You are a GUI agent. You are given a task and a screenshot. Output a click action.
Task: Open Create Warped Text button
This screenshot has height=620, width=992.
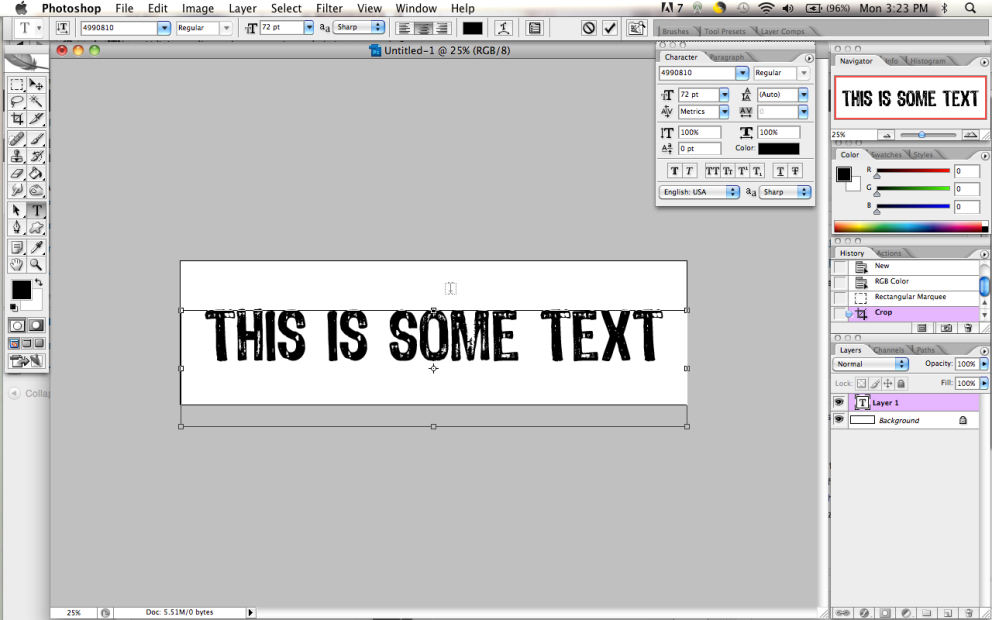click(x=504, y=28)
